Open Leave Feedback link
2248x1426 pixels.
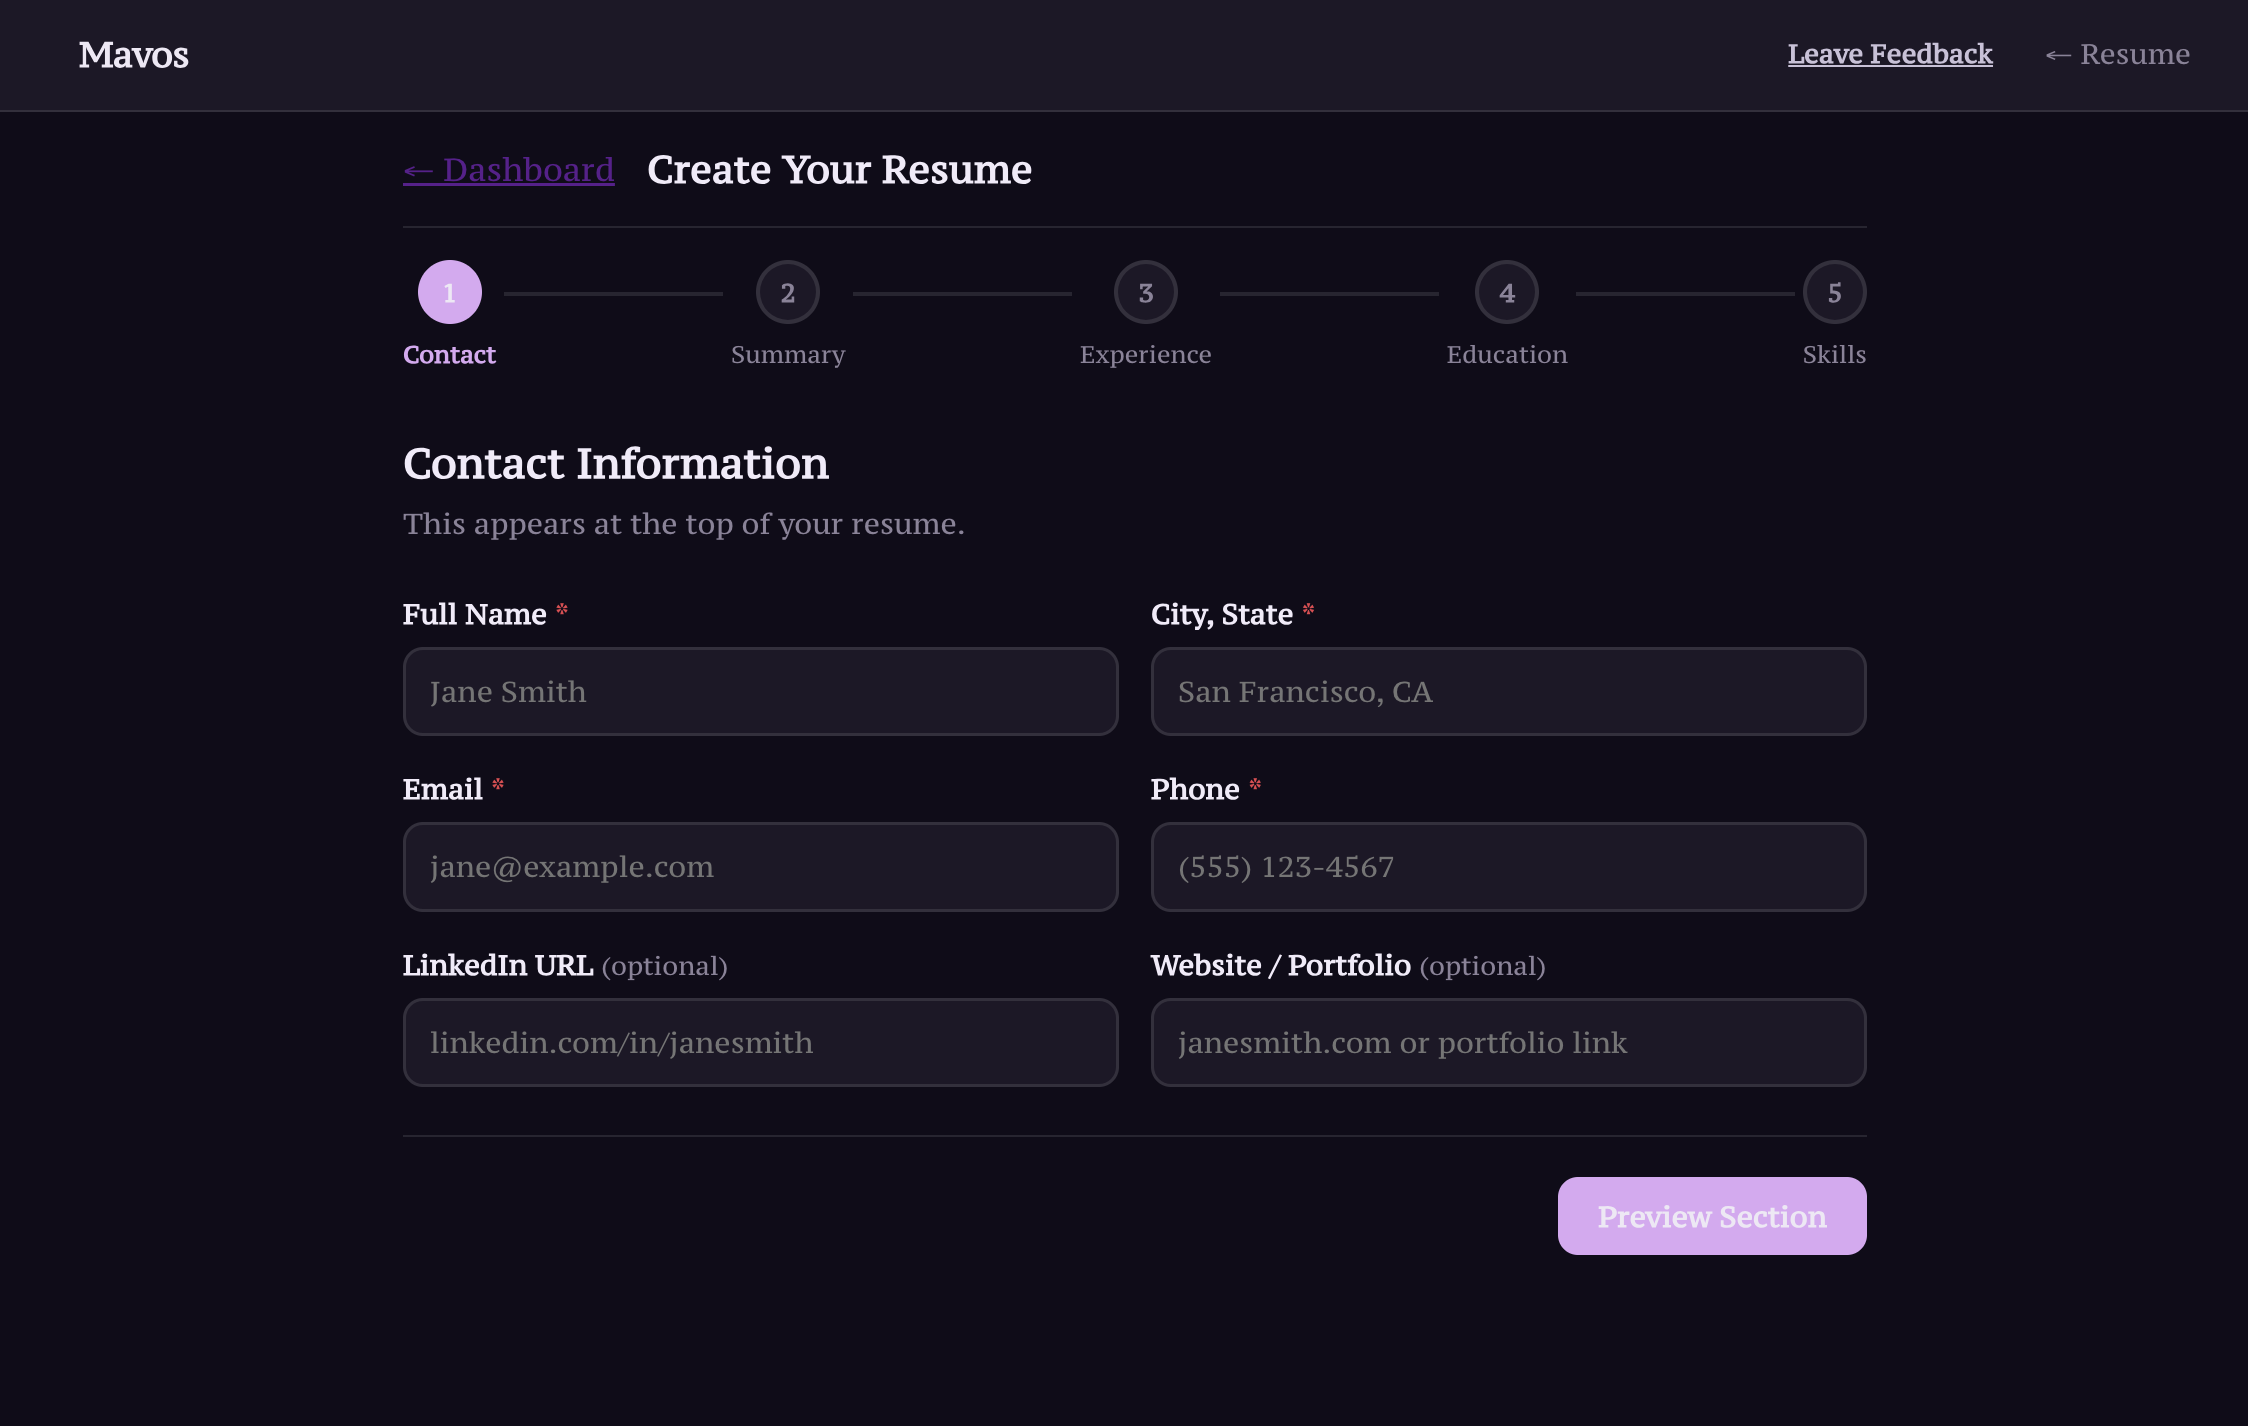point(1889,54)
